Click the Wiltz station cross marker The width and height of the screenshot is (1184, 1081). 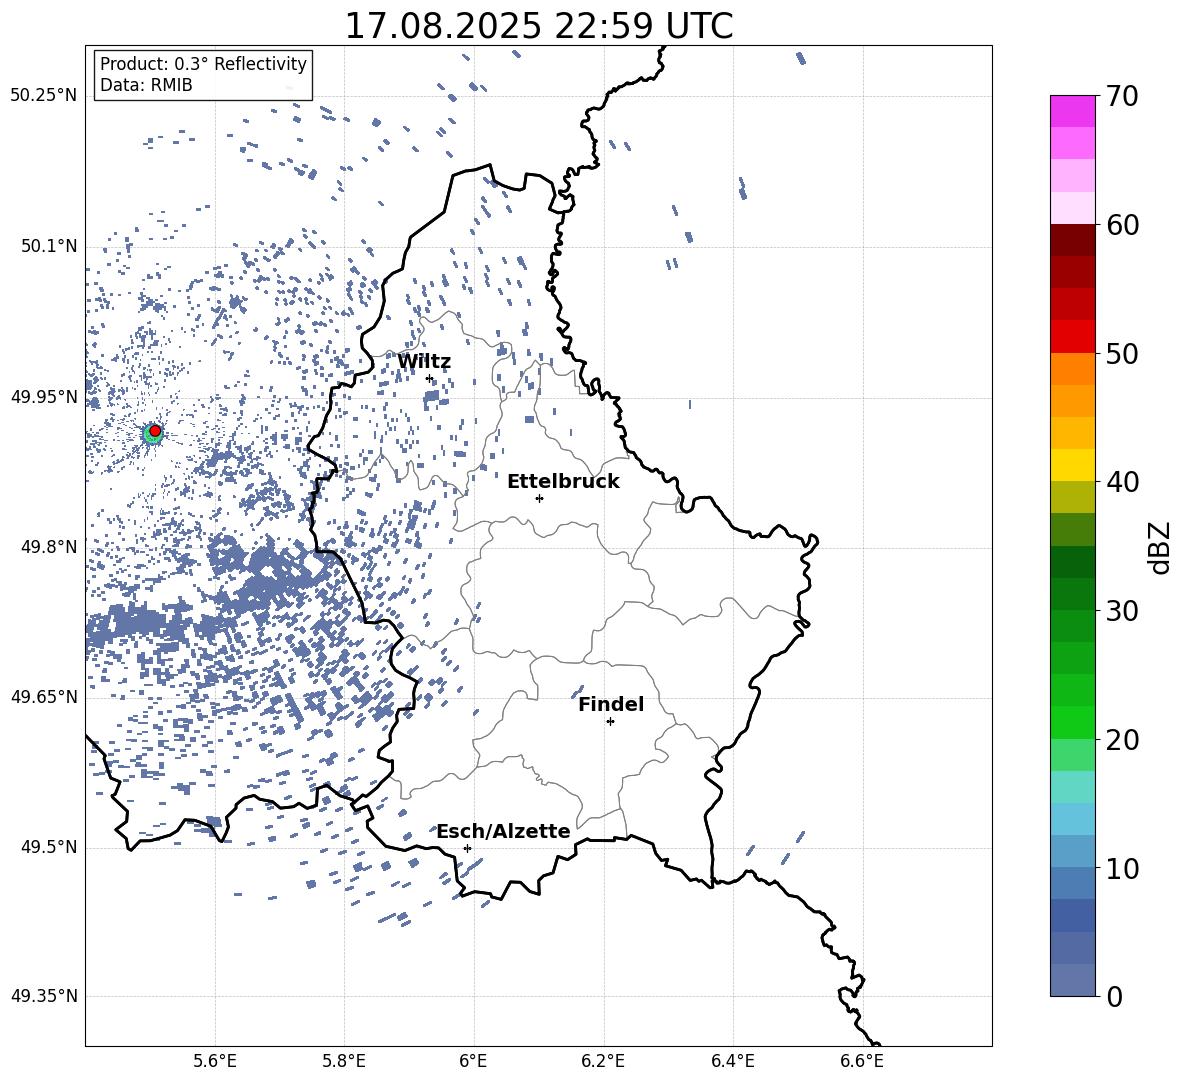click(x=430, y=379)
